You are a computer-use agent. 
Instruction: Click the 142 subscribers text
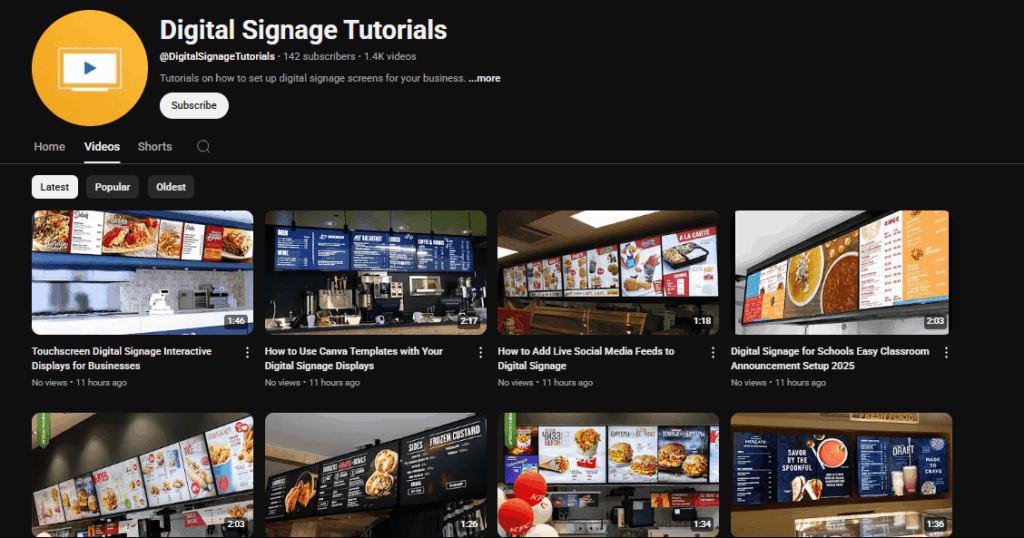tap(319, 57)
